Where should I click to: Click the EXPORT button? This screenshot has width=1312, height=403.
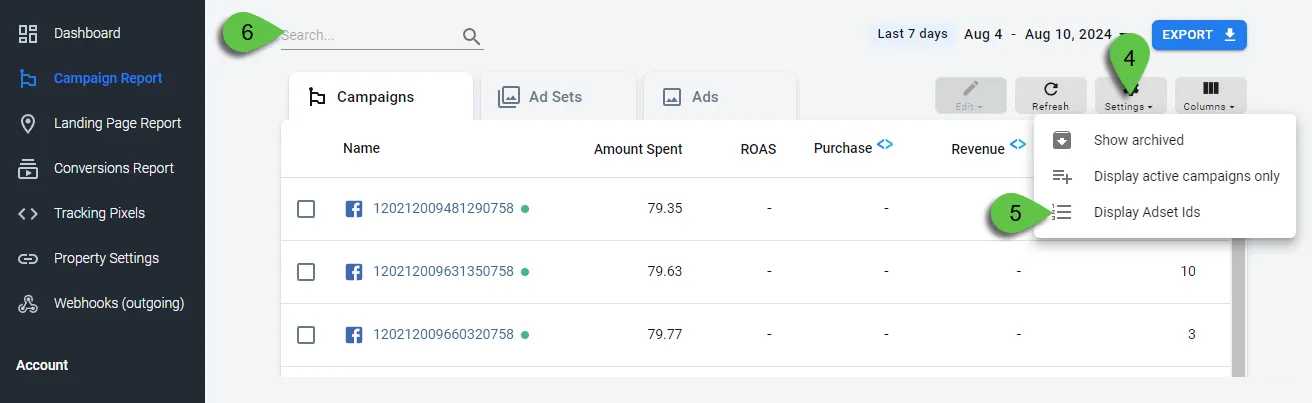[1199, 35]
